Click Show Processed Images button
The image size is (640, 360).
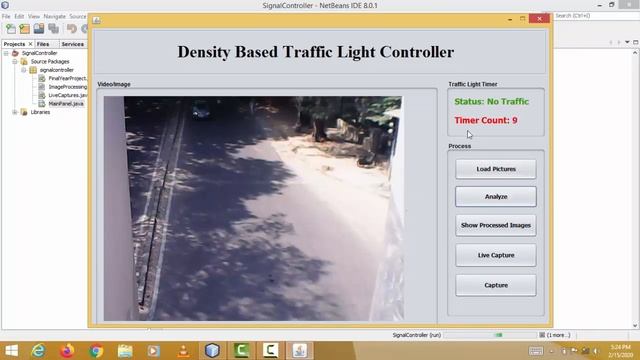(496, 225)
